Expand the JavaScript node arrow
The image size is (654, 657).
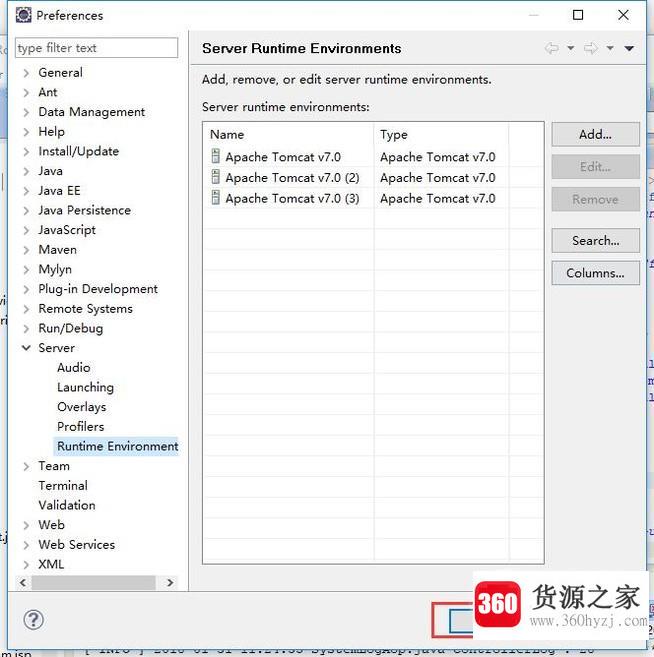26,230
